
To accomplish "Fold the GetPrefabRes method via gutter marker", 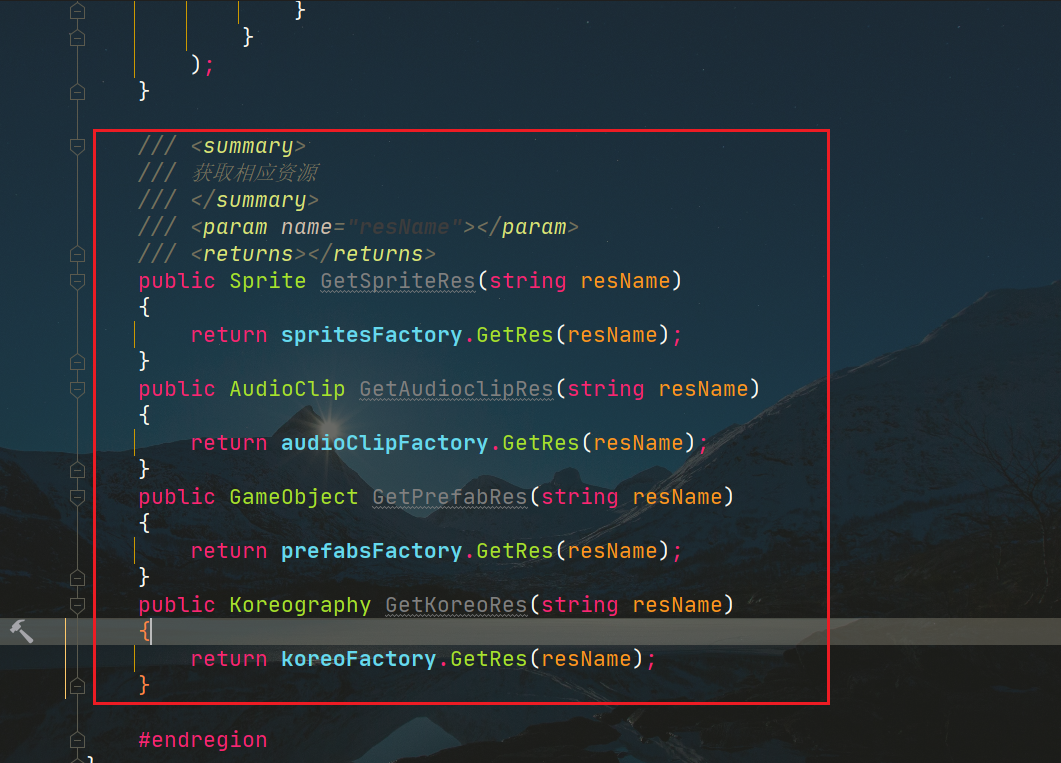I will 77,497.
